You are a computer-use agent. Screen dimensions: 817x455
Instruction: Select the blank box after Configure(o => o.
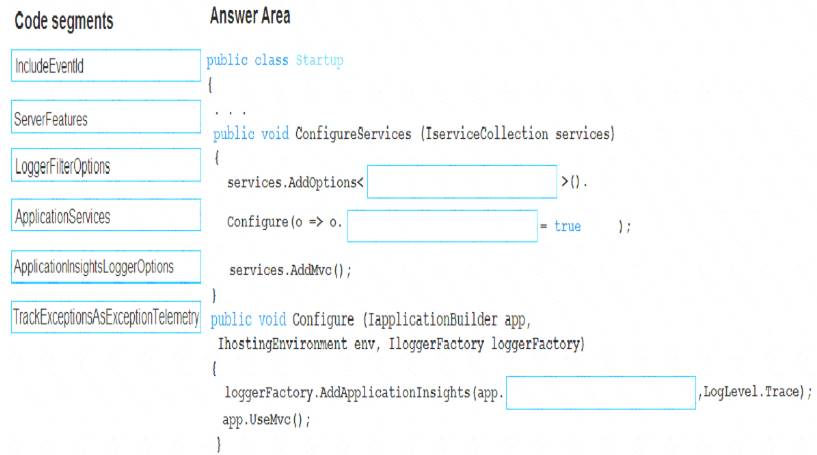click(x=442, y=226)
